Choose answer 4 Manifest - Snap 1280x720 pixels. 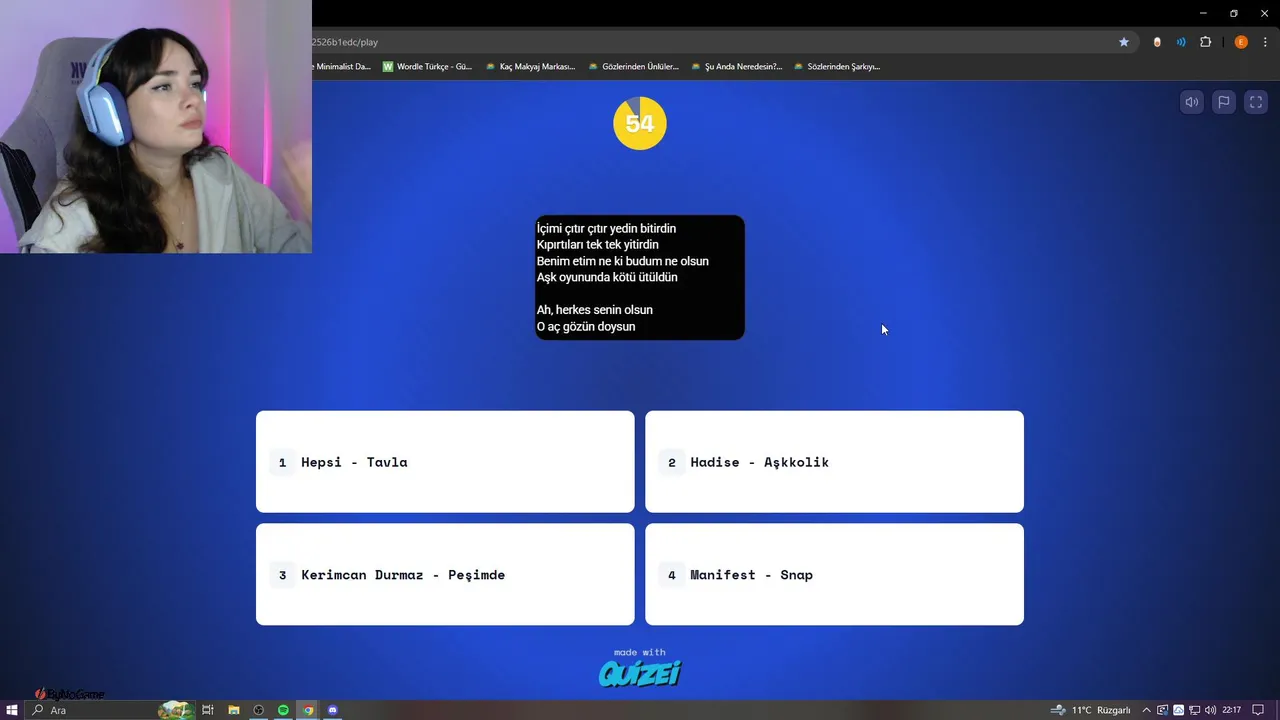pos(834,574)
